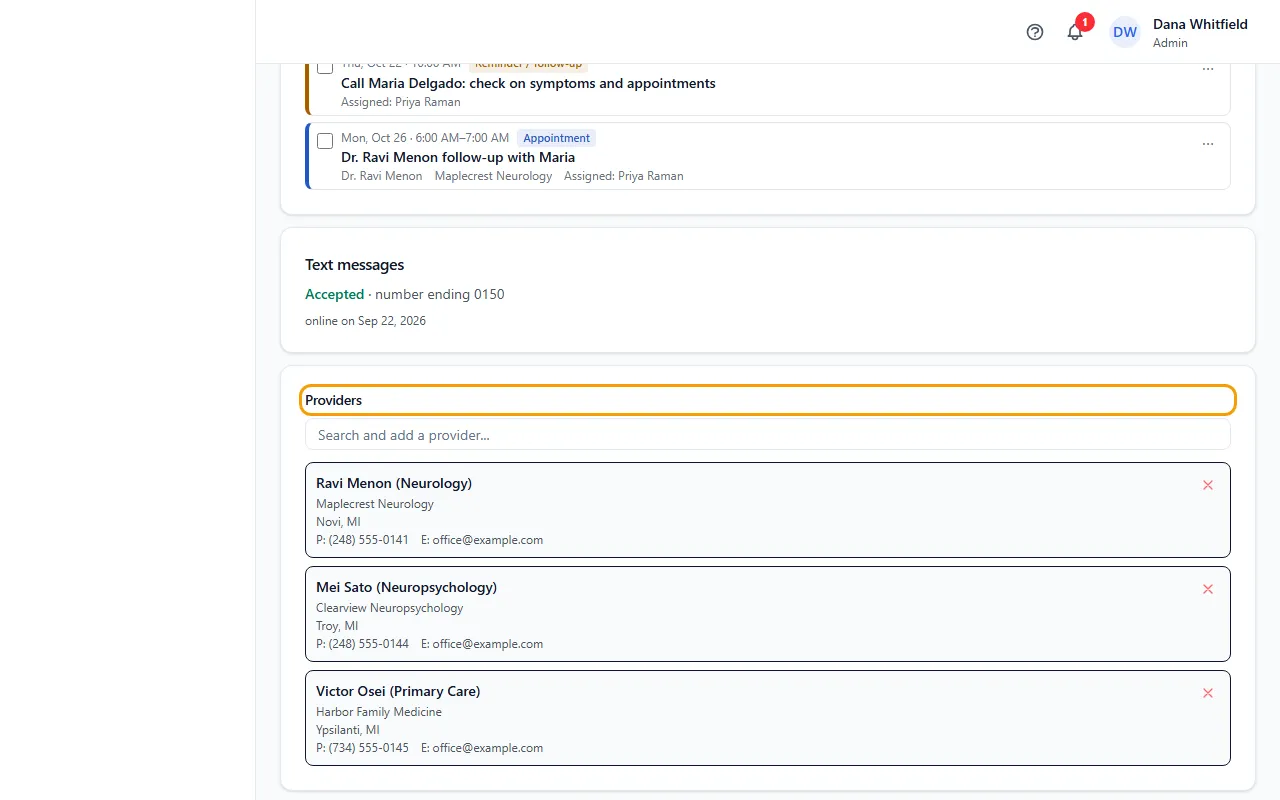Open the help question mark icon

pyautogui.click(x=1035, y=32)
